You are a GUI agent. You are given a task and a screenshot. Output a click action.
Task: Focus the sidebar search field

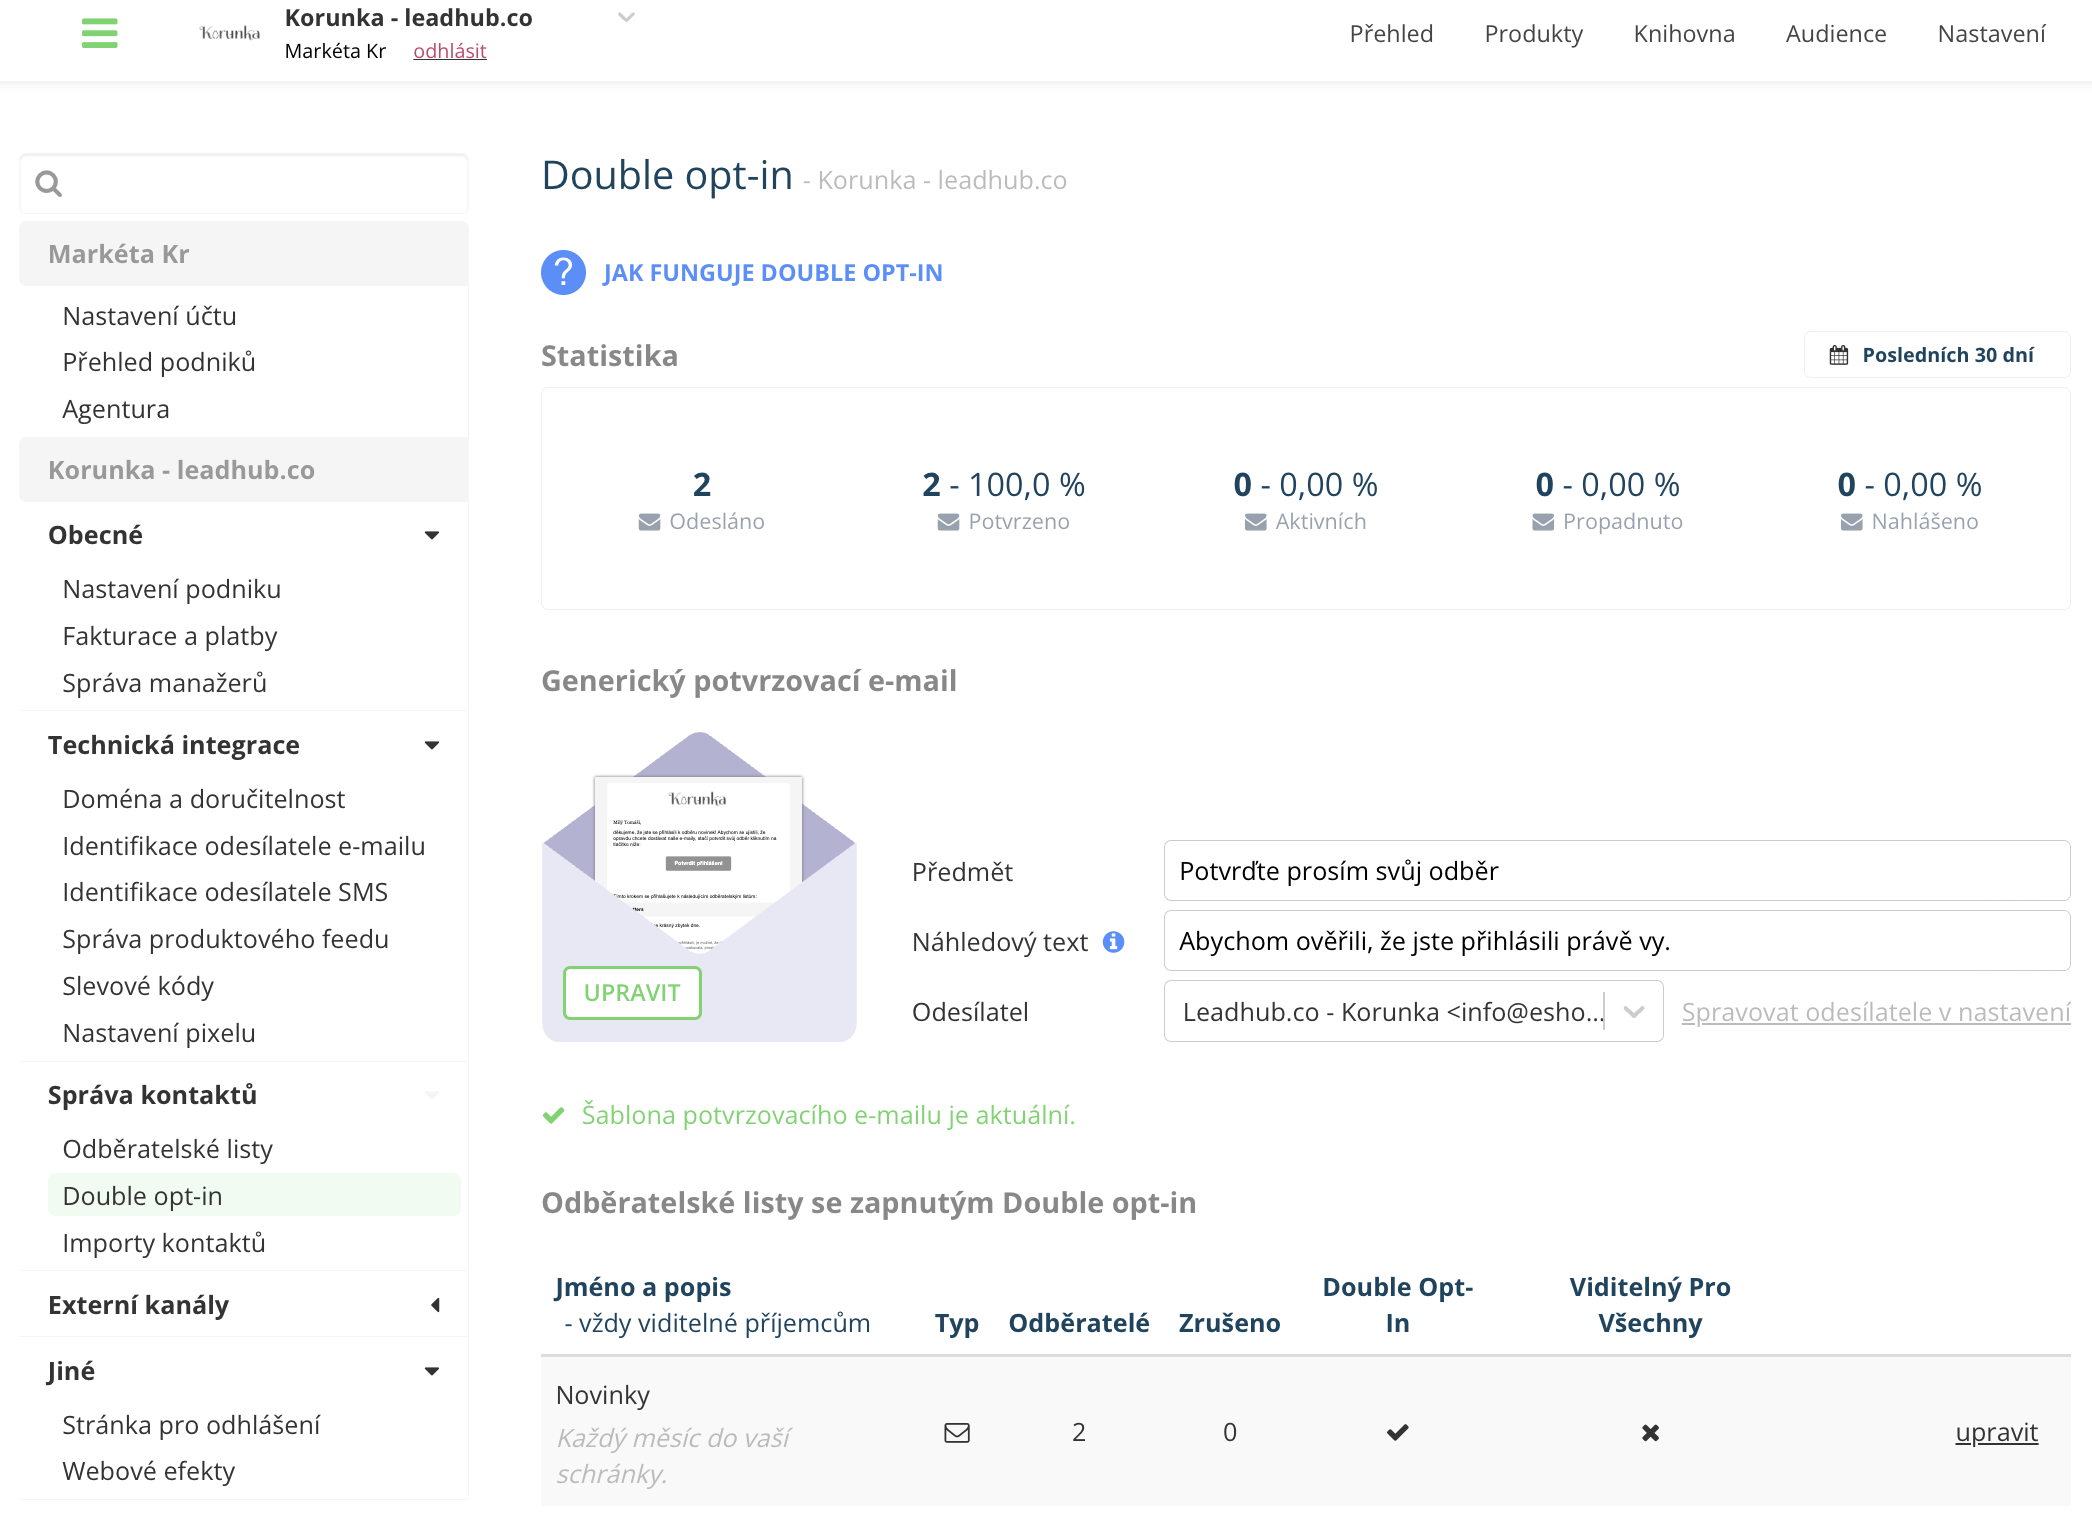pos(244,184)
